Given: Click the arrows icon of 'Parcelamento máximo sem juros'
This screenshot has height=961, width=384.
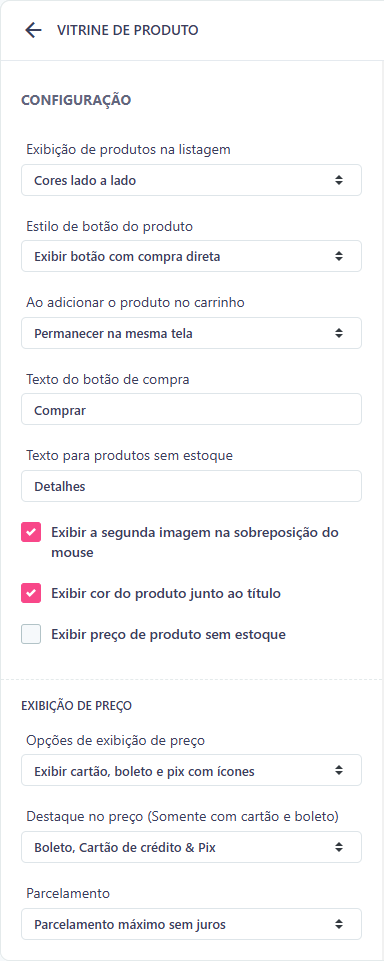Looking at the screenshot, I should [339, 924].
